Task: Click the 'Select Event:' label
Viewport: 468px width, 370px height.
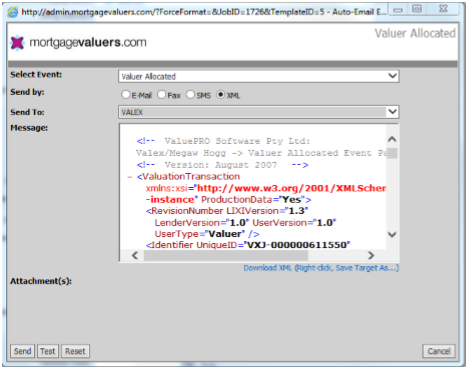Action: 36,75
